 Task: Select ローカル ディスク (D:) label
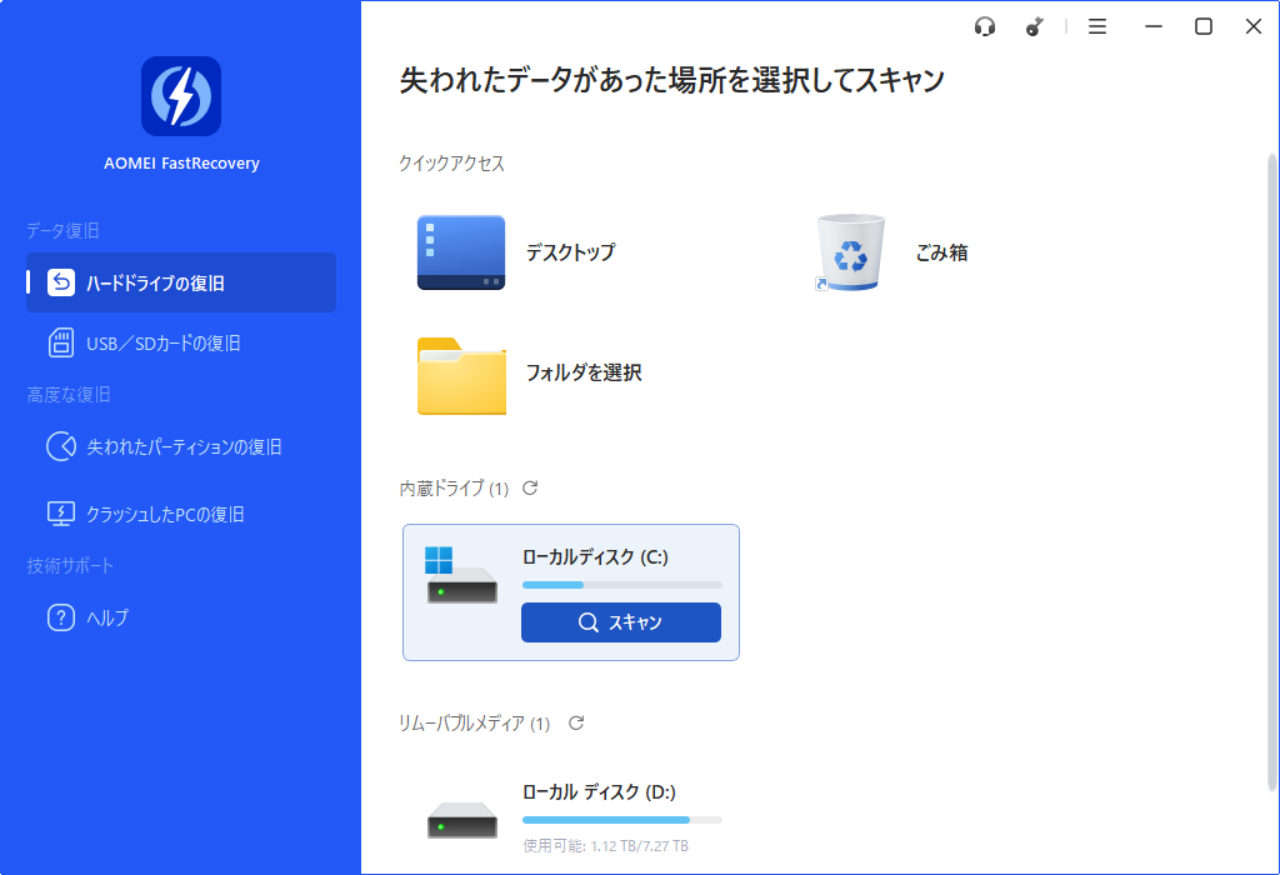point(599,792)
